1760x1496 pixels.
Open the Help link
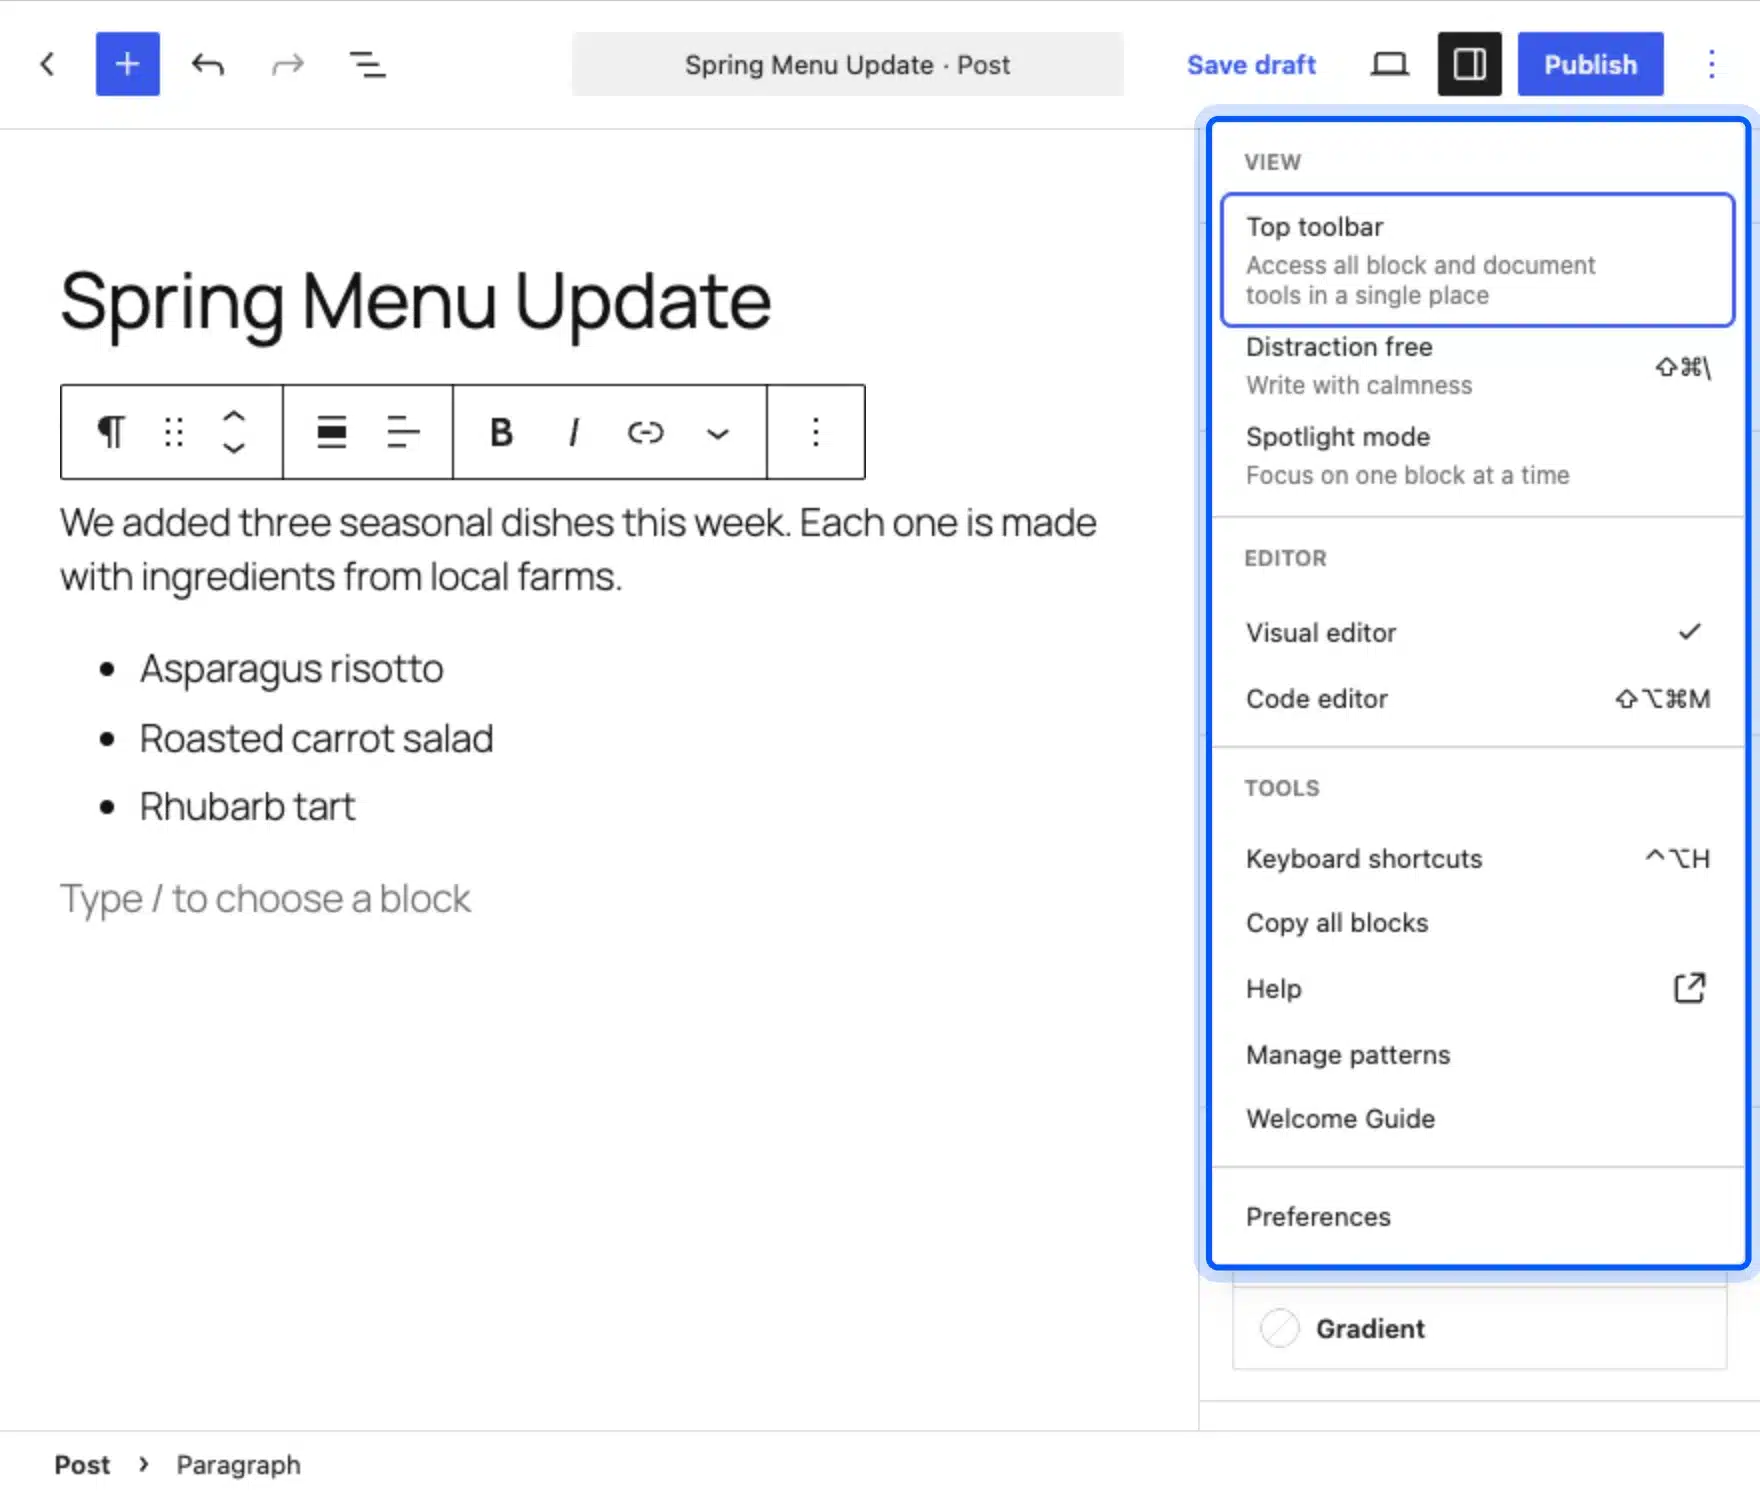1477,988
